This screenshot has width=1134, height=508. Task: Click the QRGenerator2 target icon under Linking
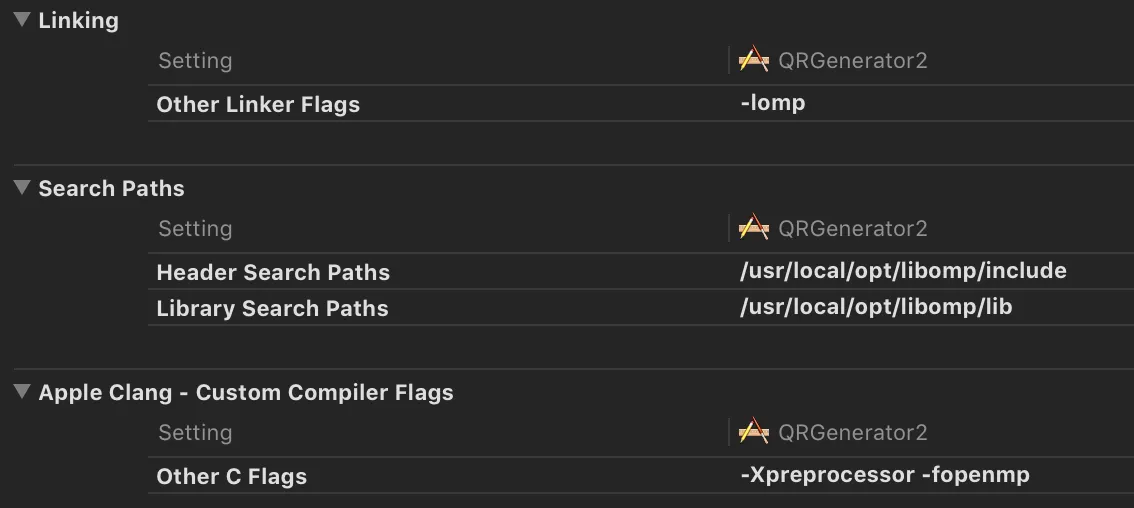754,59
